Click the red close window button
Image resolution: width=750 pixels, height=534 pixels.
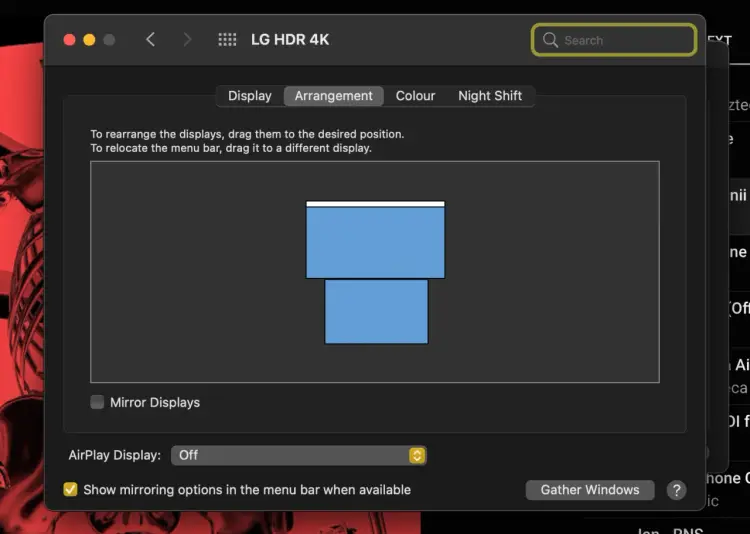click(x=69, y=40)
